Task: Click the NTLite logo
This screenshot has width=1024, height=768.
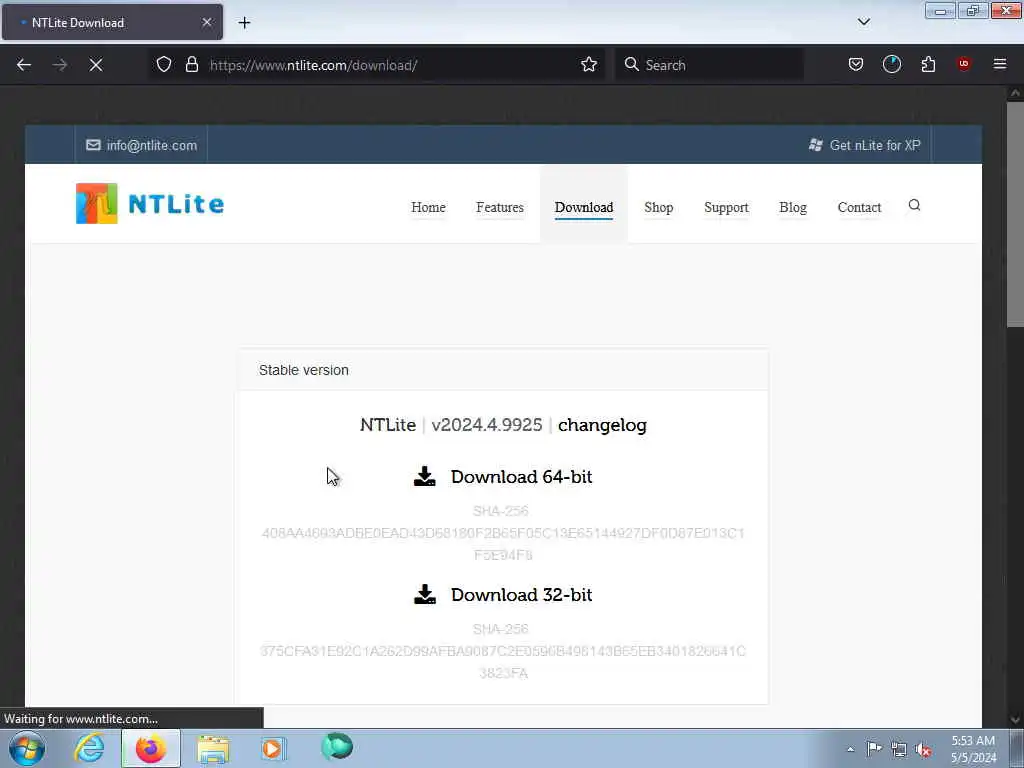Action: (x=150, y=204)
